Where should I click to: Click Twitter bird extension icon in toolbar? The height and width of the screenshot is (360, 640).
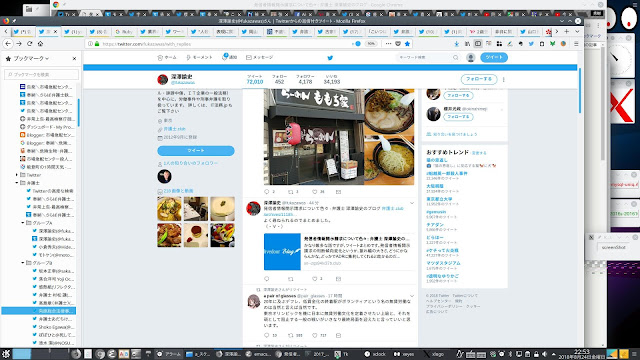(x=531, y=44)
